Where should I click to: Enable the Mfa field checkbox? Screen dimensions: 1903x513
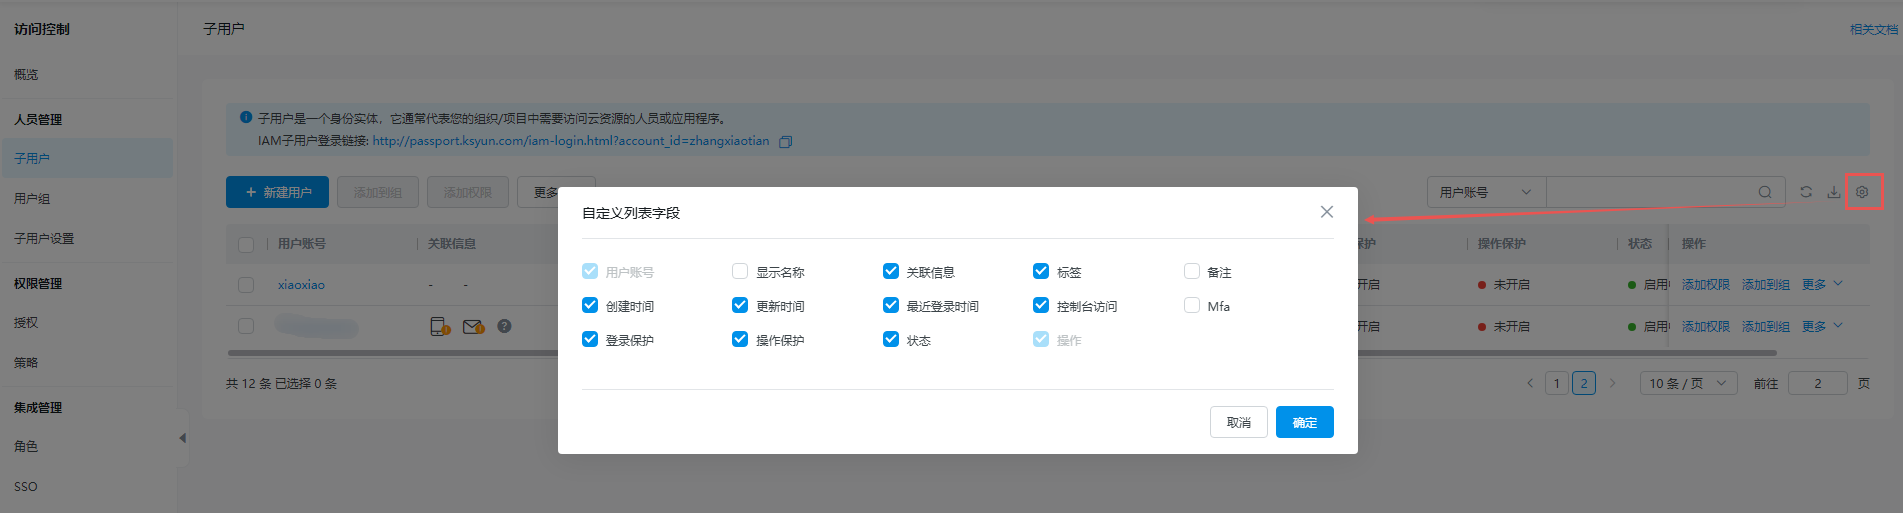1192,306
